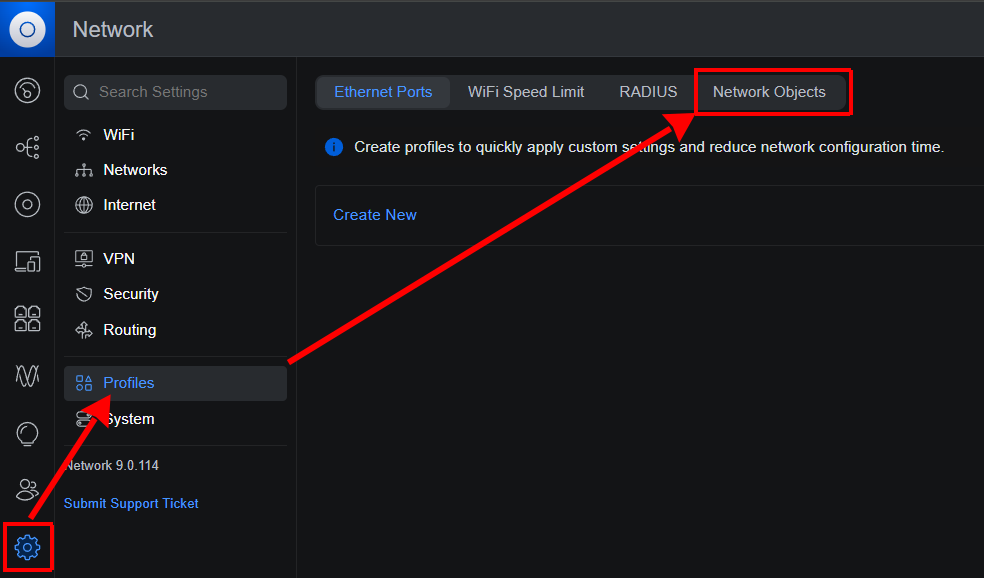Open the Port Manager icon
Screen dimensions: 984x578
click(27, 318)
